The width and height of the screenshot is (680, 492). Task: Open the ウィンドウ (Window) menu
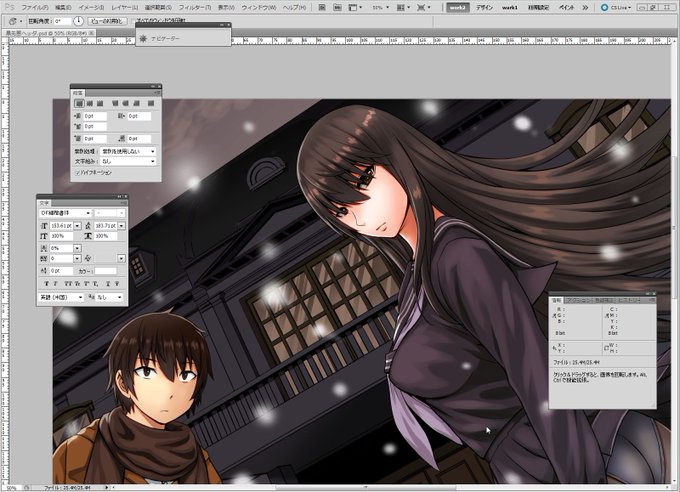258,7
